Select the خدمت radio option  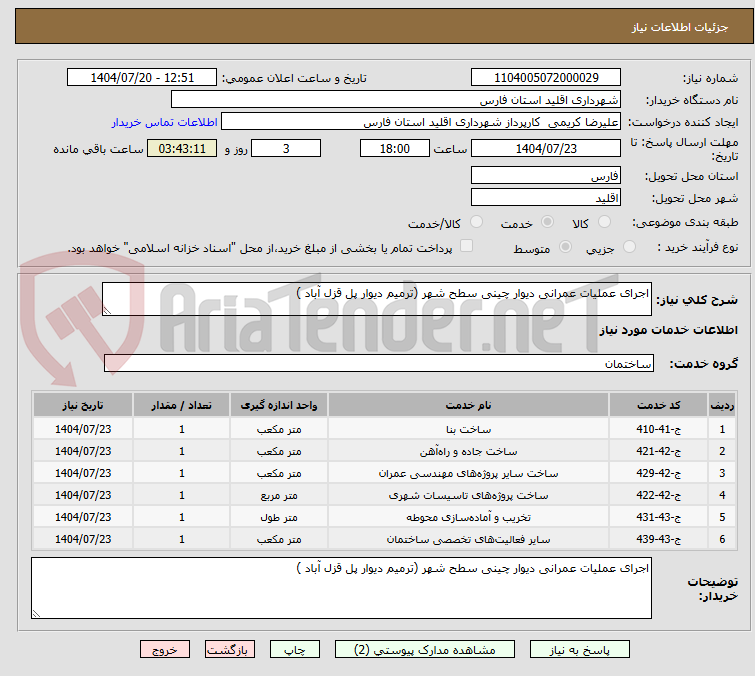coord(547,222)
